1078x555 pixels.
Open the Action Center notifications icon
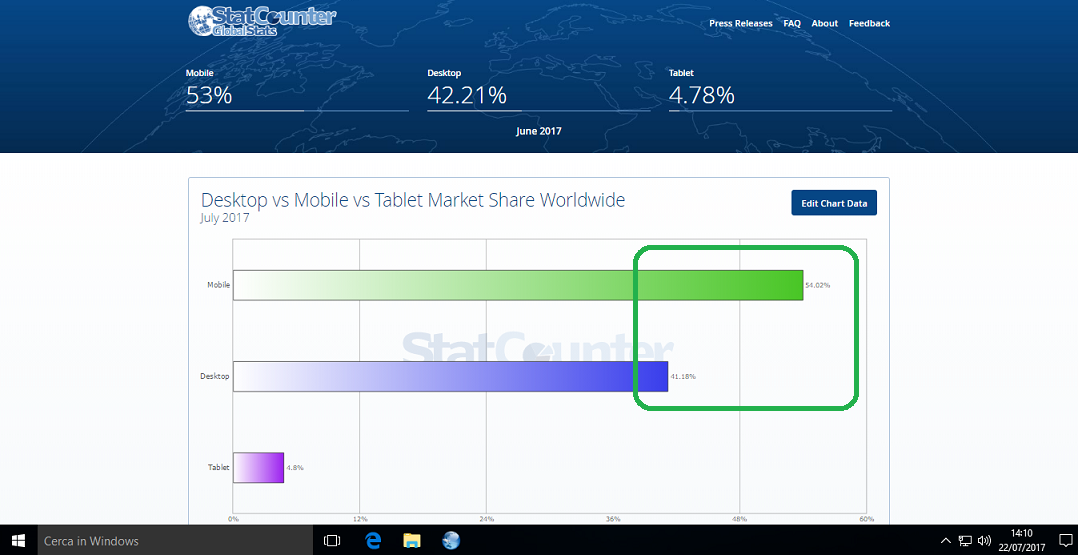tap(1065, 541)
